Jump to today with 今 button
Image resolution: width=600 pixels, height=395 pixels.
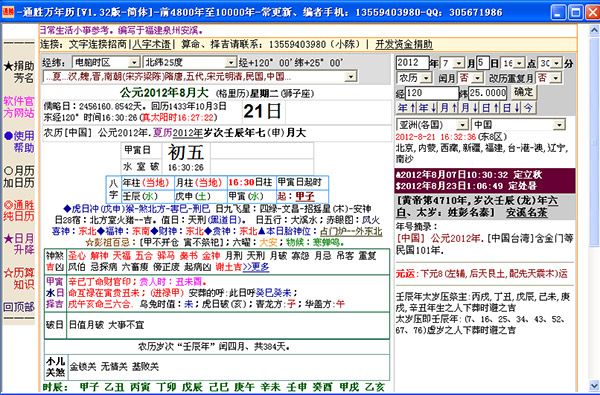click(528, 108)
